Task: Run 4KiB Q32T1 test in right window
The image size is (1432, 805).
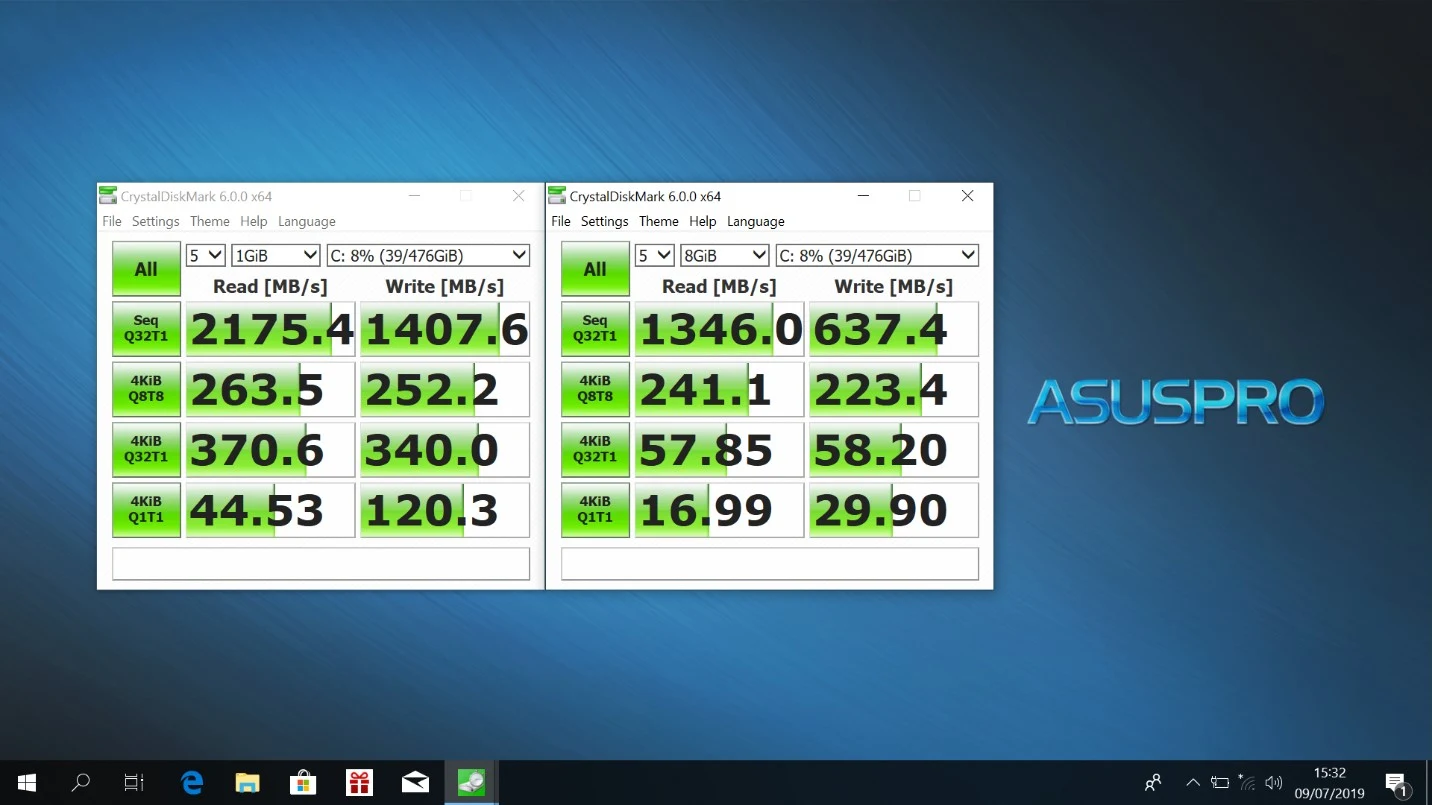Action: coord(595,449)
